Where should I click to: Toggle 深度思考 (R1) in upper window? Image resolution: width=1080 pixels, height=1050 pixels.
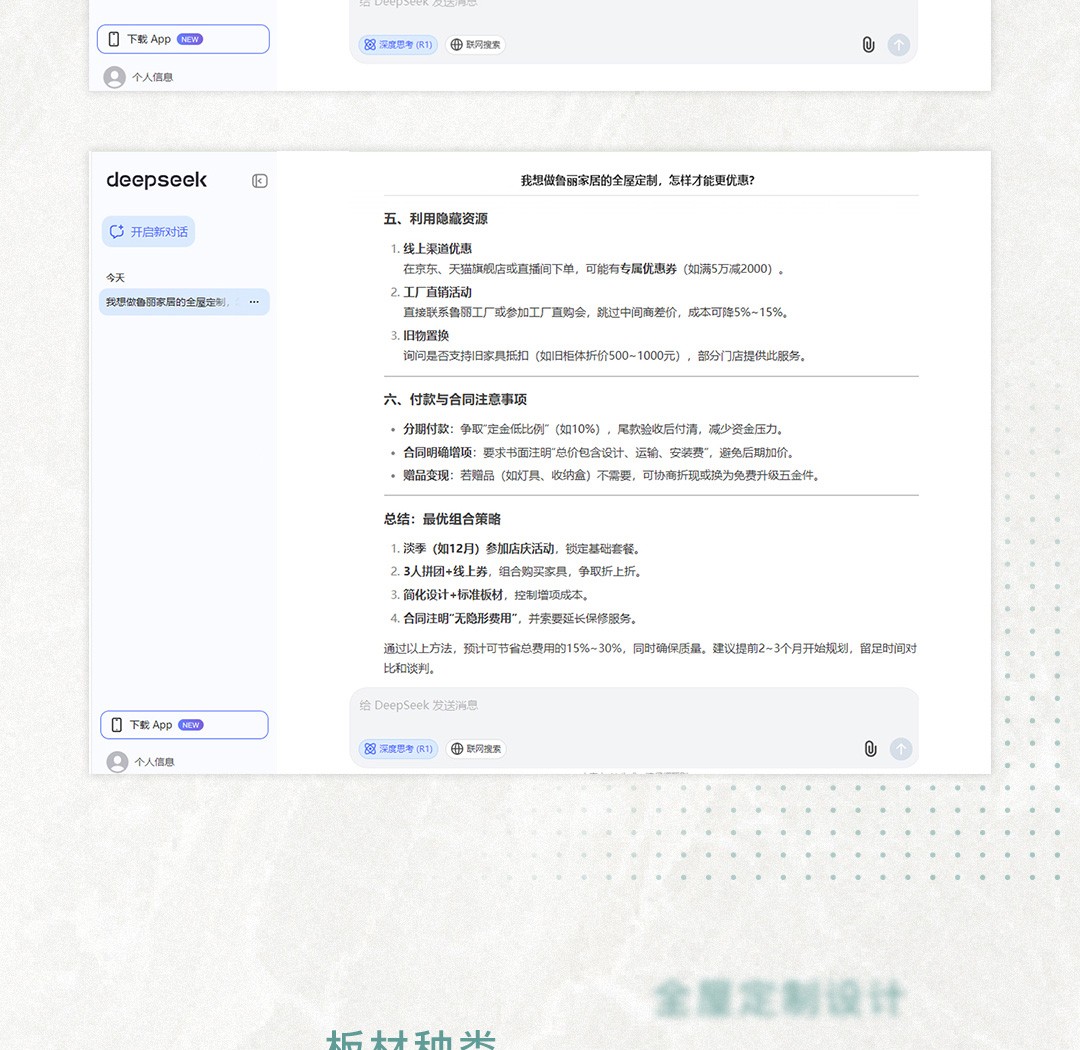point(398,45)
